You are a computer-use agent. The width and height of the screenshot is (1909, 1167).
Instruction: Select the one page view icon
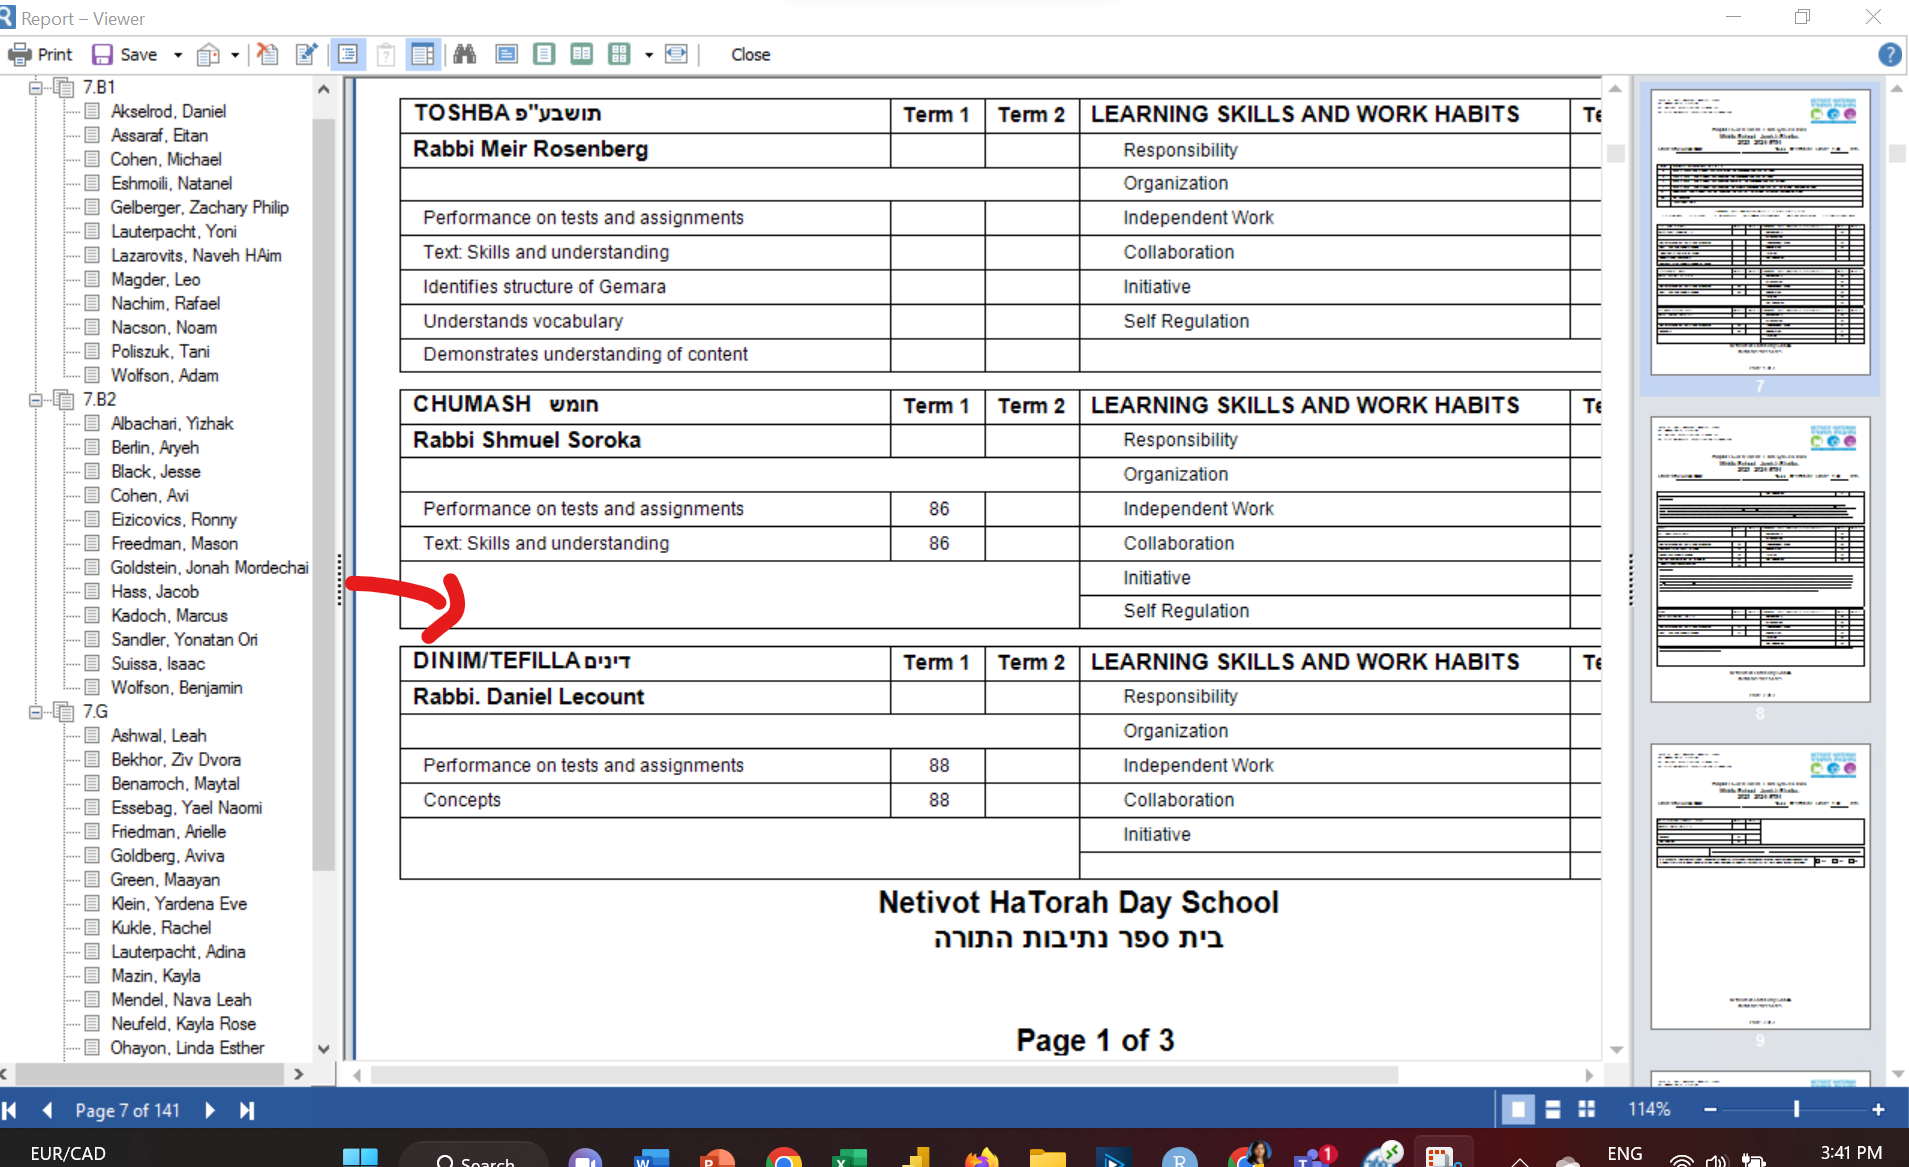click(544, 54)
